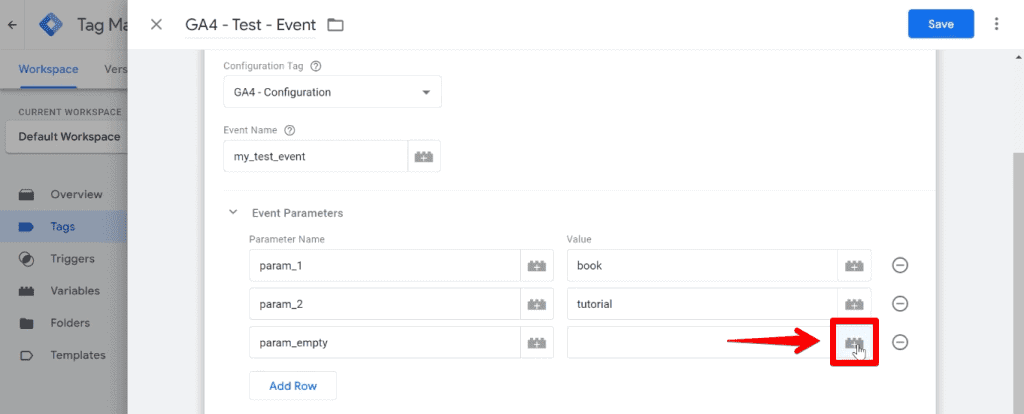Click variable icon beside param_1 name field
This screenshot has height=414, width=1024.
537,266
